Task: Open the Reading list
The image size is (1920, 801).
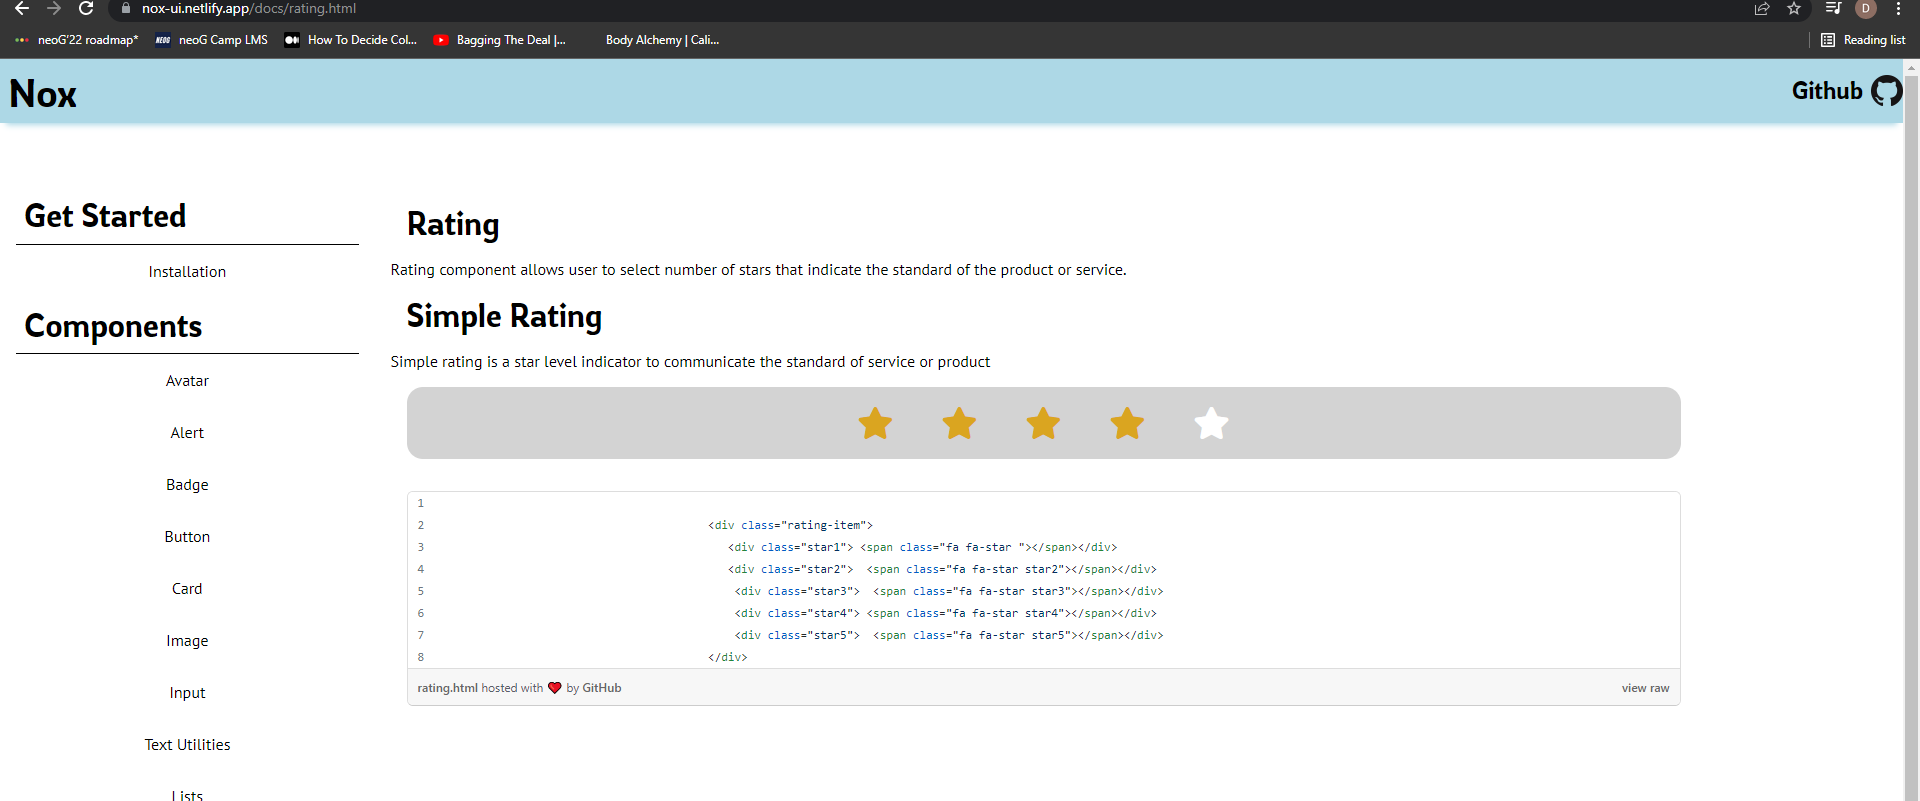Action: click(x=1863, y=40)
